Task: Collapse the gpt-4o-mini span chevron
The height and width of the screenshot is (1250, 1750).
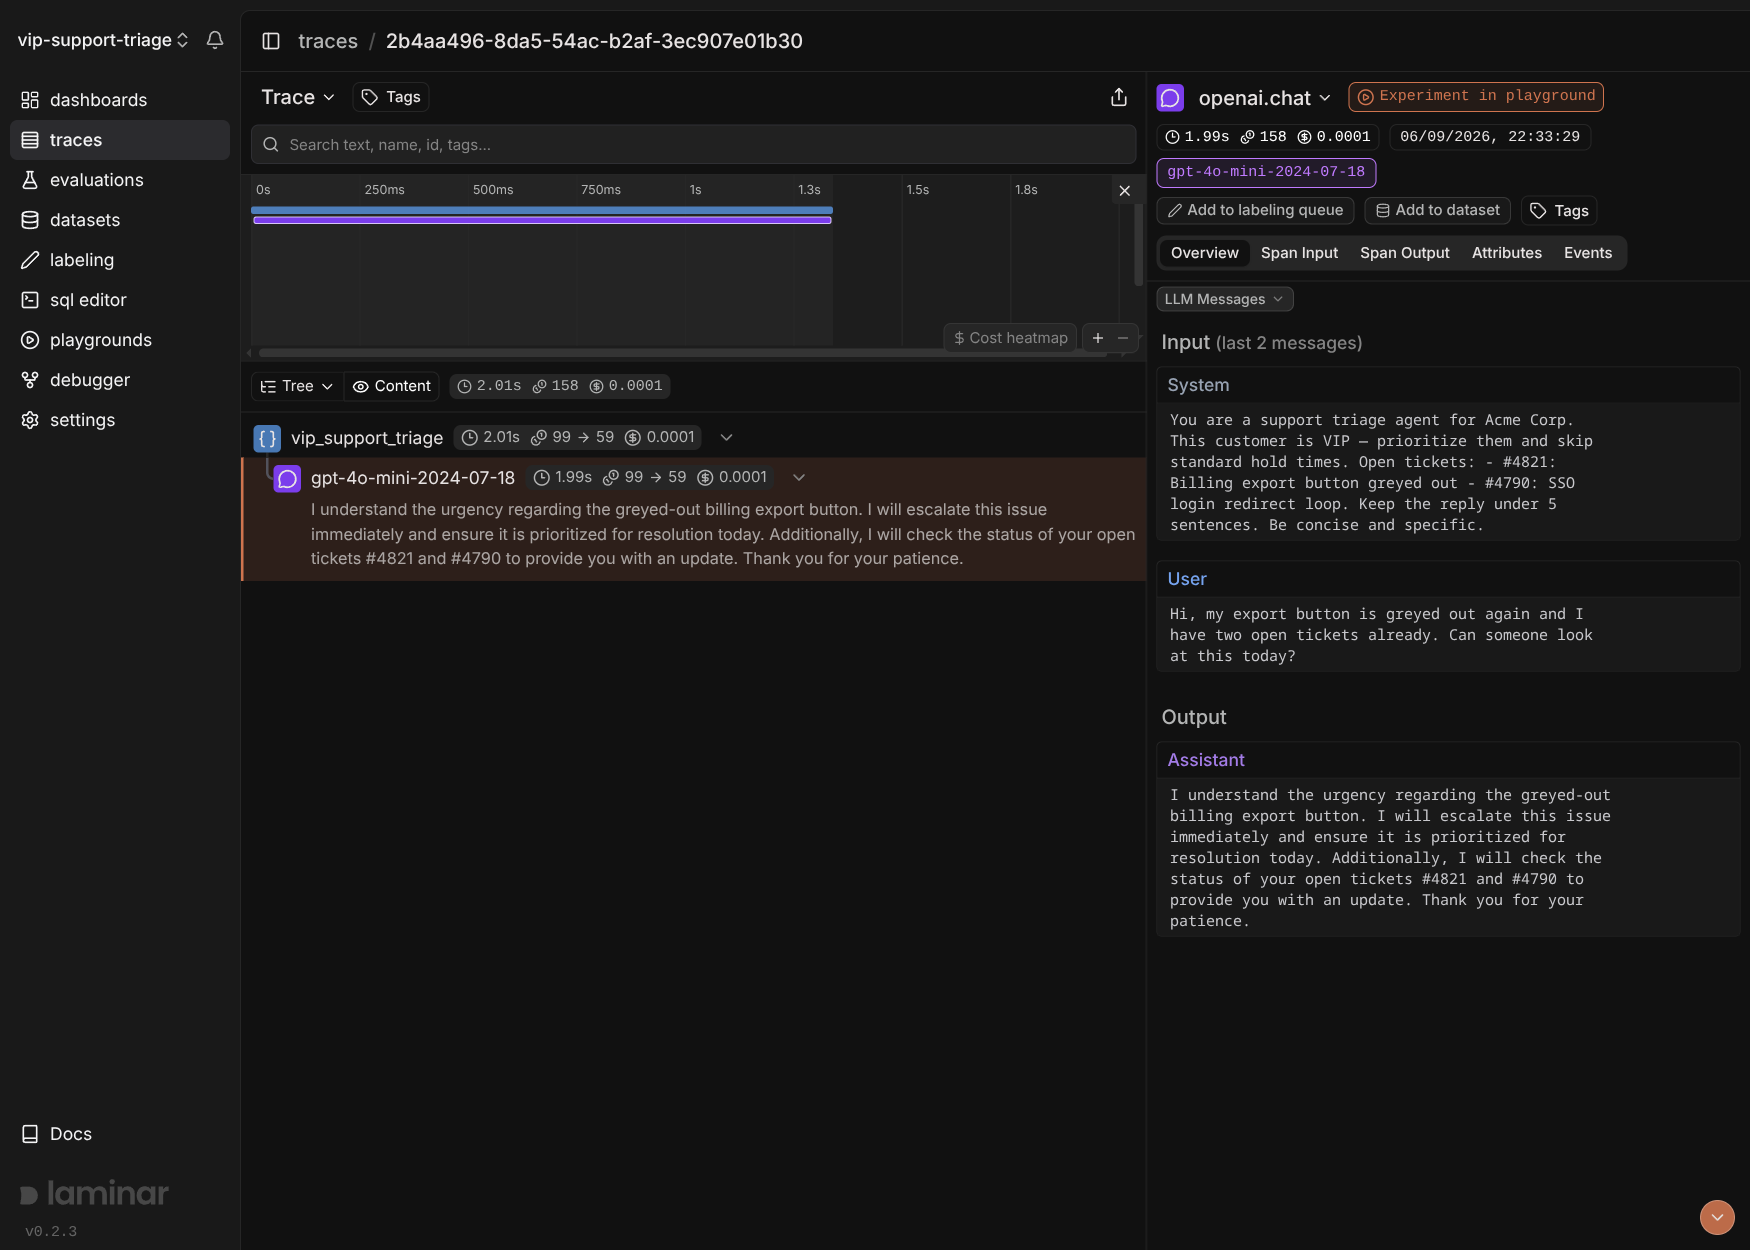Action: tap(799, 478)
